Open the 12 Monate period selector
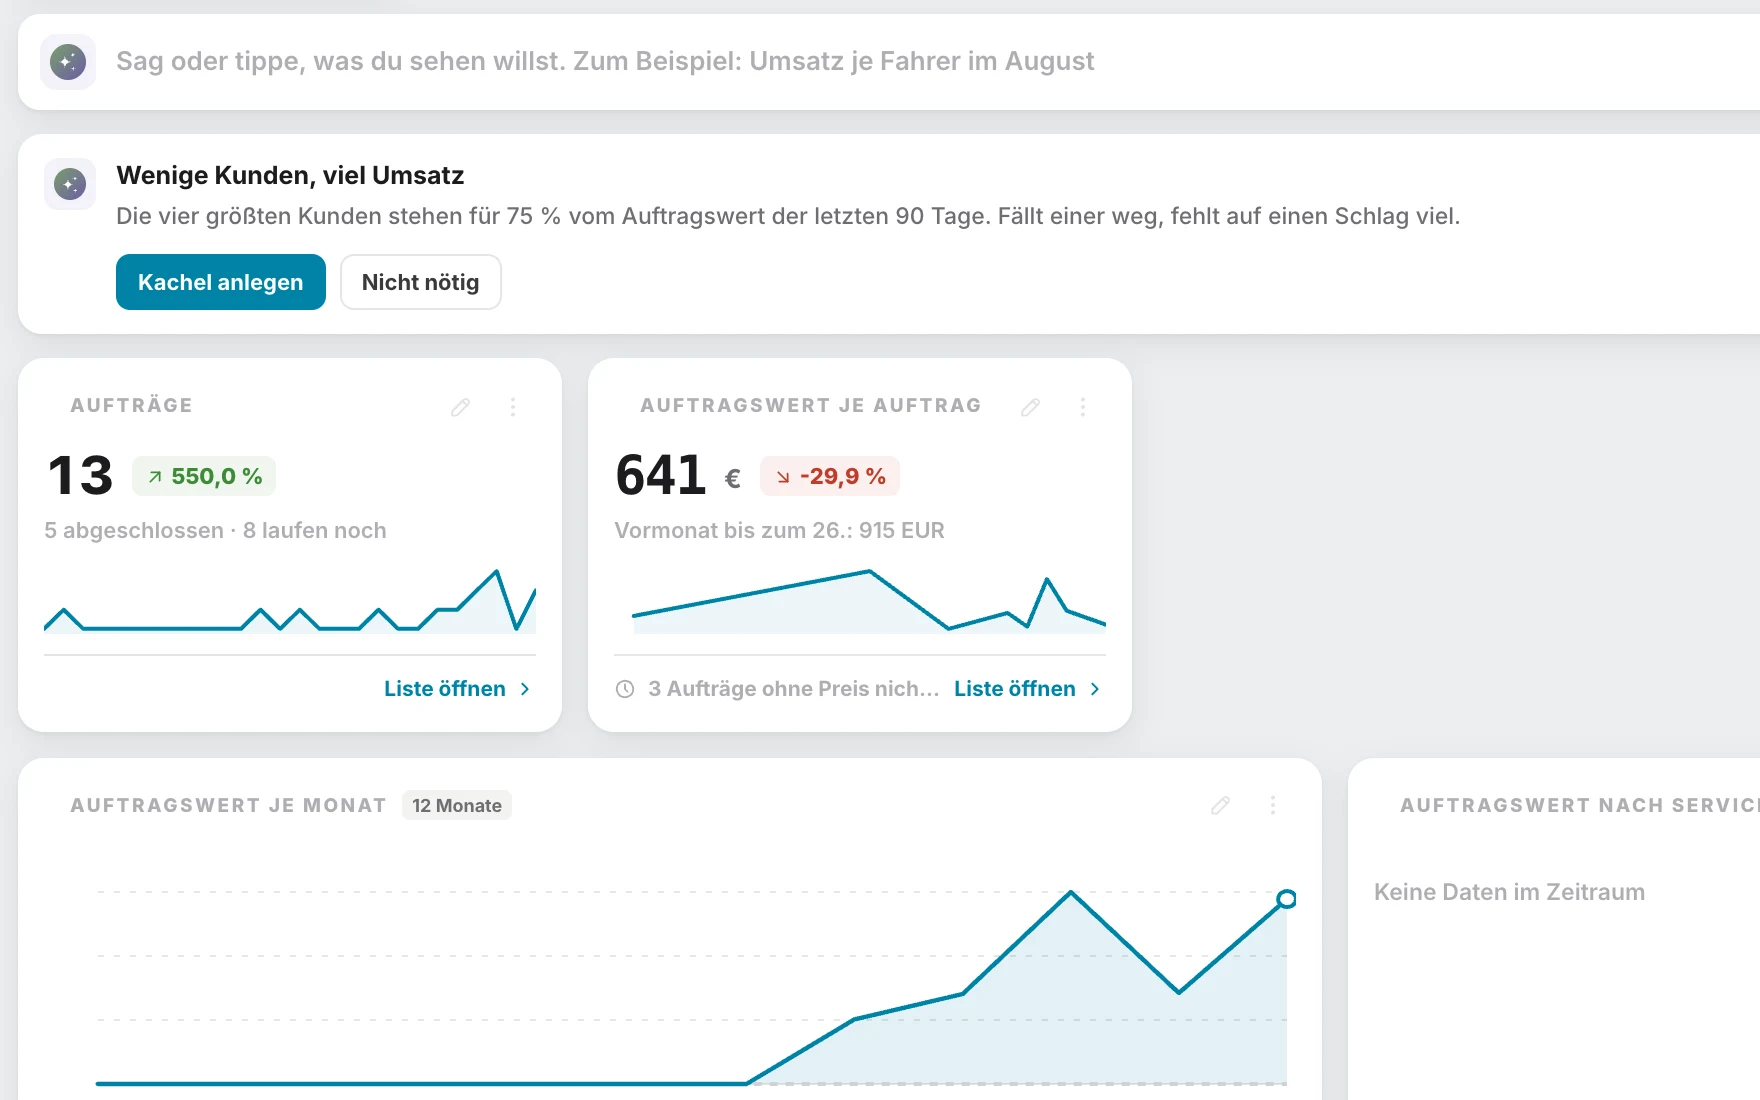 tap(457, 806)
